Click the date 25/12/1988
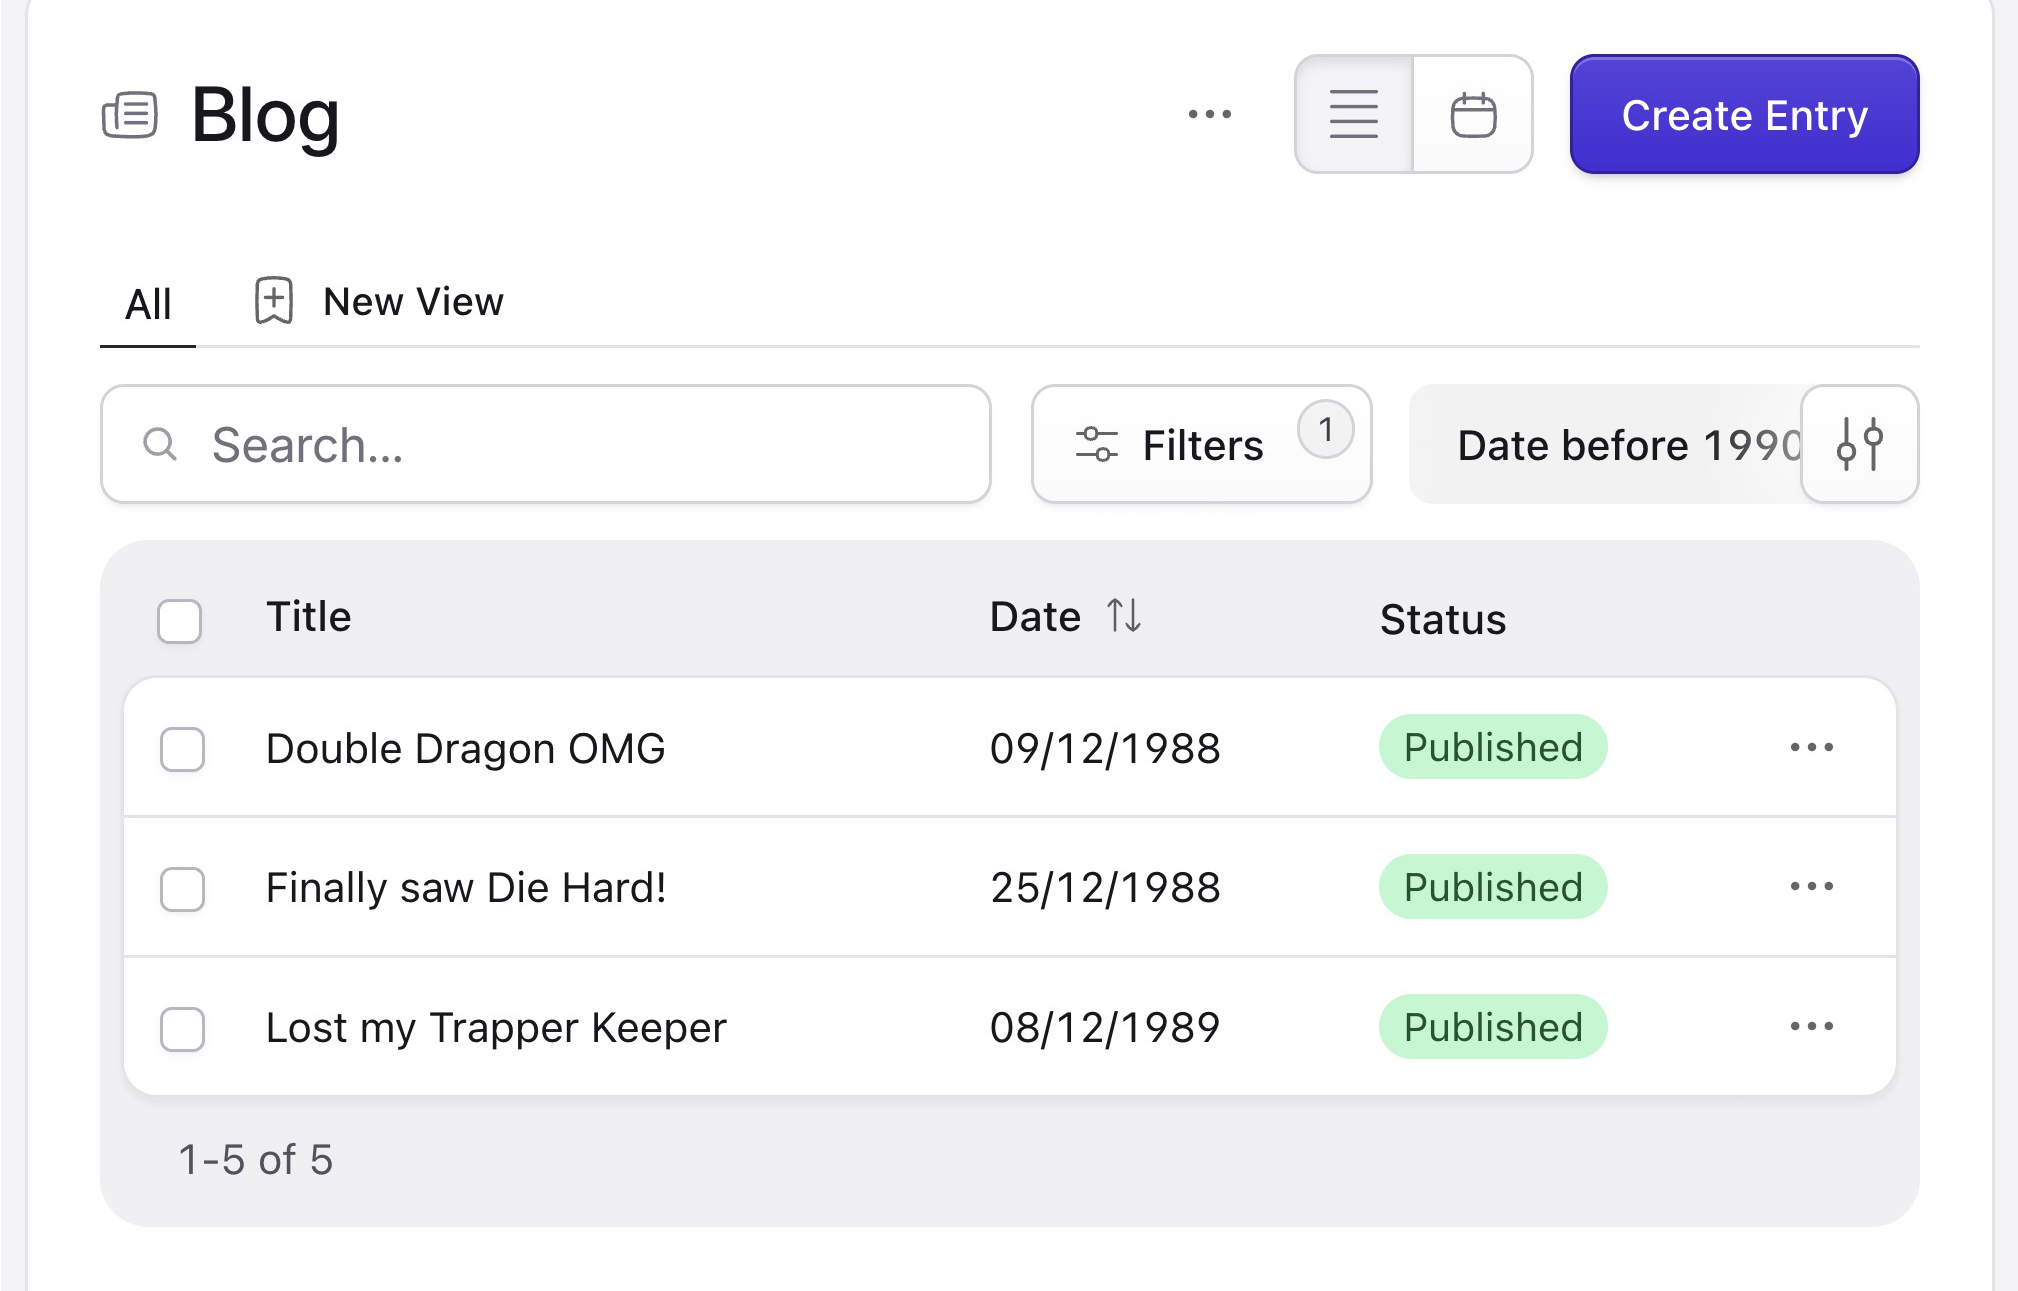This screenshot has height=1291, width=2018. 1105,888
